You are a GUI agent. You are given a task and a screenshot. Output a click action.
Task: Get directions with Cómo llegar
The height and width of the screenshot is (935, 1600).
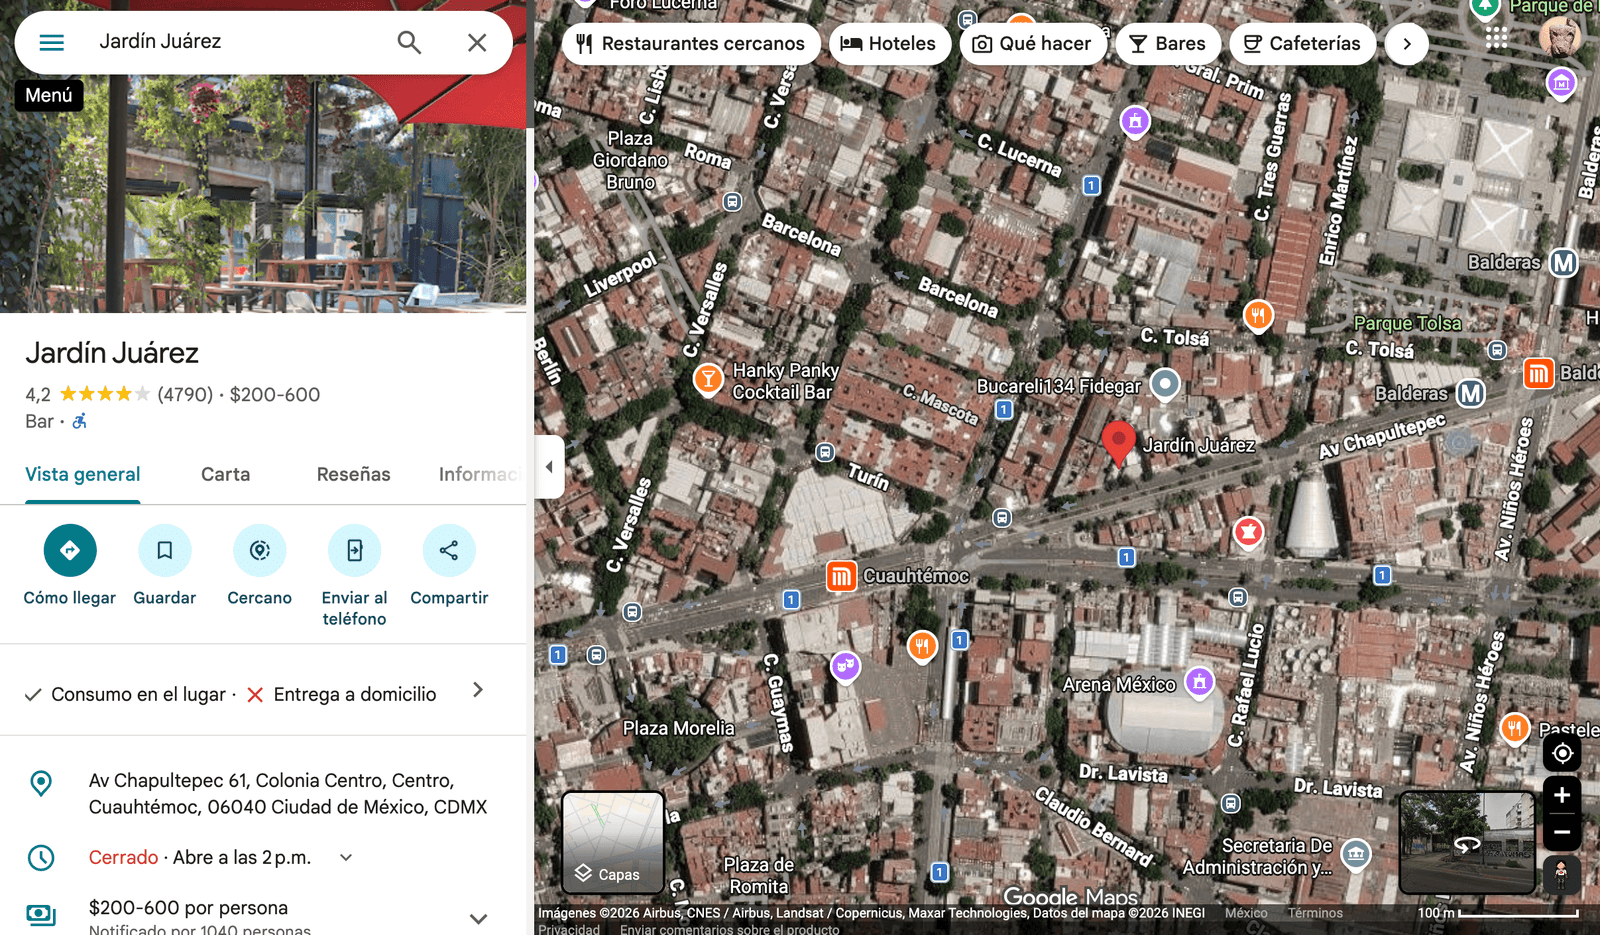click(x=70, y=566)
